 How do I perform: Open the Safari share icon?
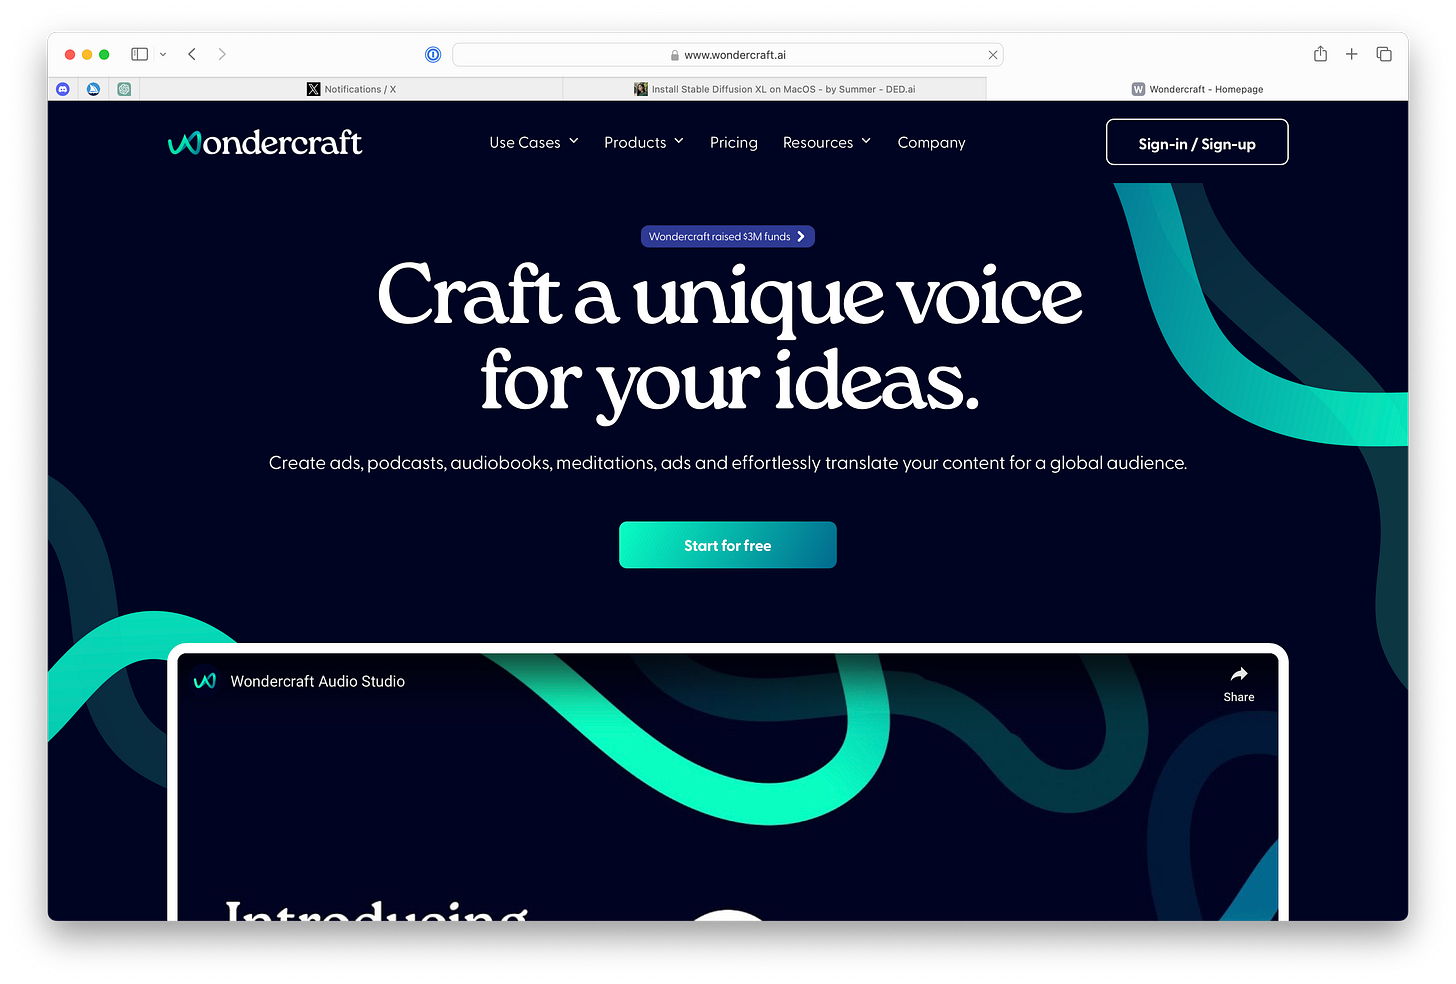[x=1320, y=54]
